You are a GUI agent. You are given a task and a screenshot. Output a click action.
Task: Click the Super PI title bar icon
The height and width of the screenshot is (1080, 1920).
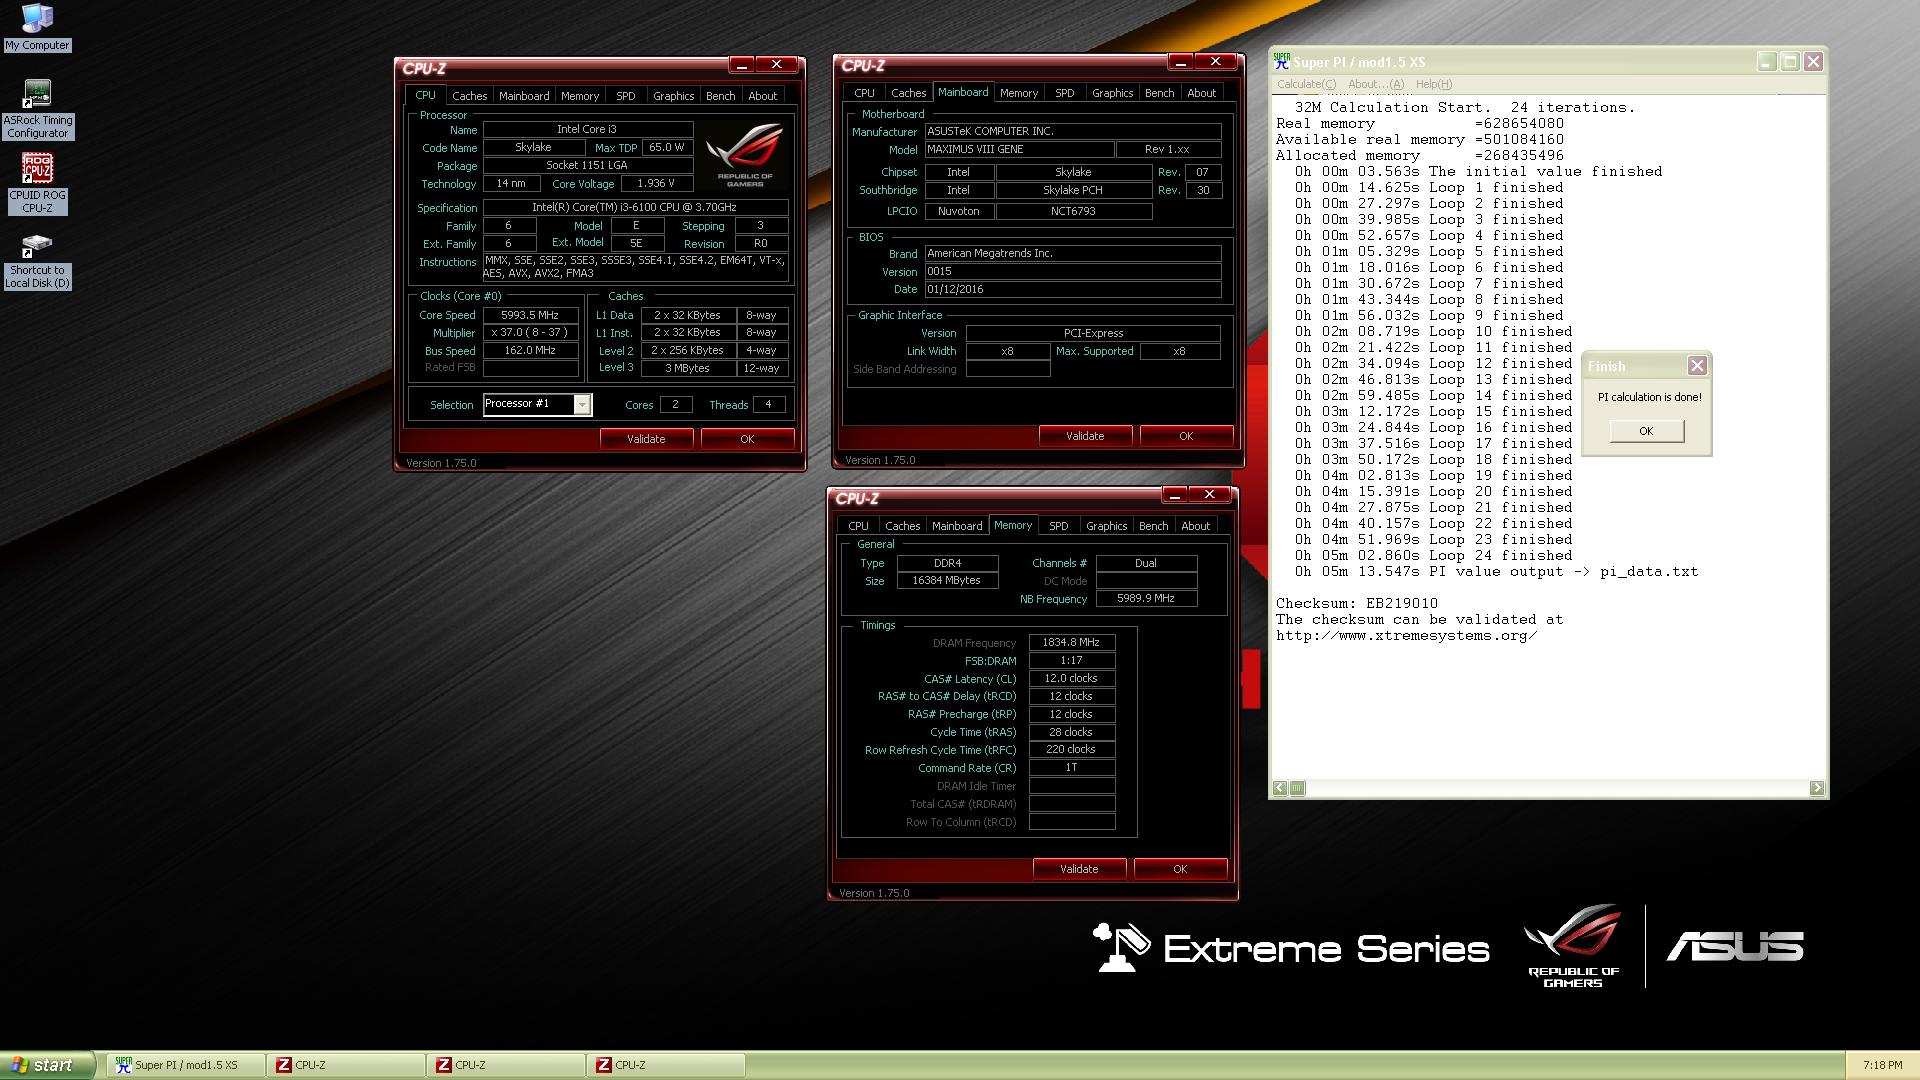coord(1281,62)
